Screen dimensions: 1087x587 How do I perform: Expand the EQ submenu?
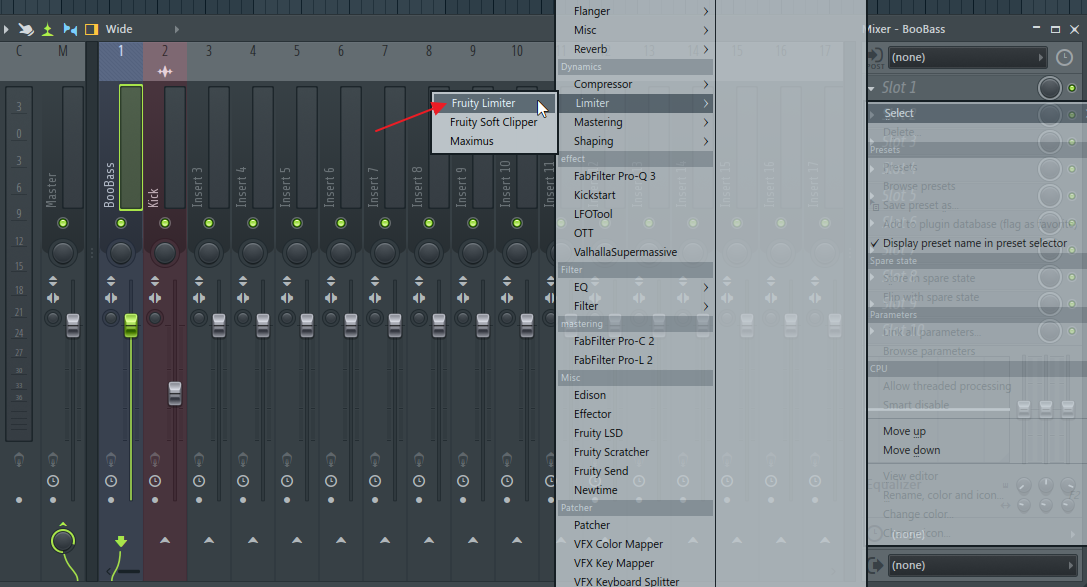coord(636,287)
